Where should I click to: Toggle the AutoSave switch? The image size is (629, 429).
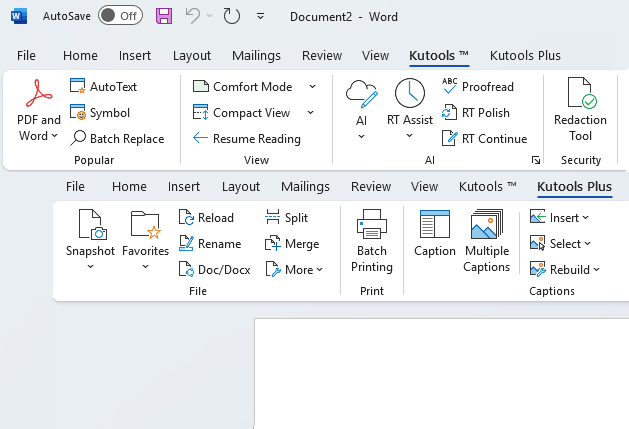[x=120, y=16]
